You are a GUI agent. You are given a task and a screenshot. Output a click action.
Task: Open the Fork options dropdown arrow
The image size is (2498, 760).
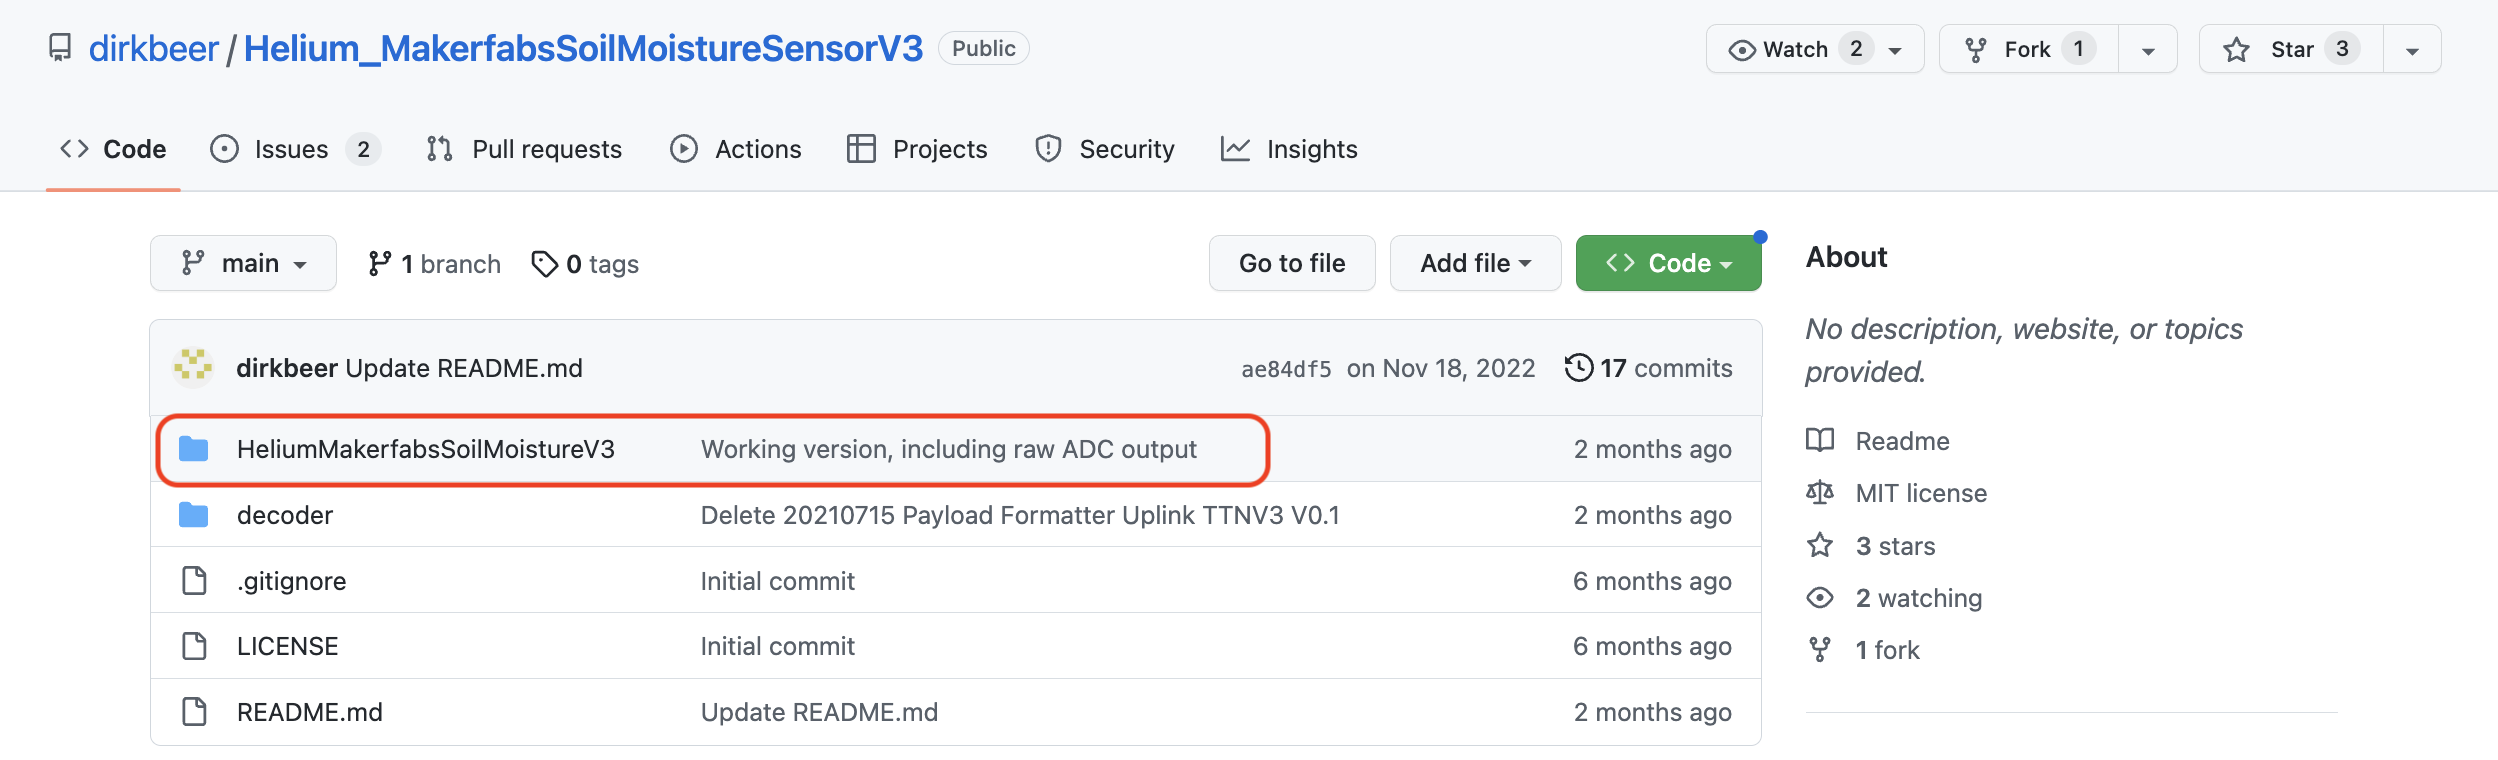(x=2147, y=50)
